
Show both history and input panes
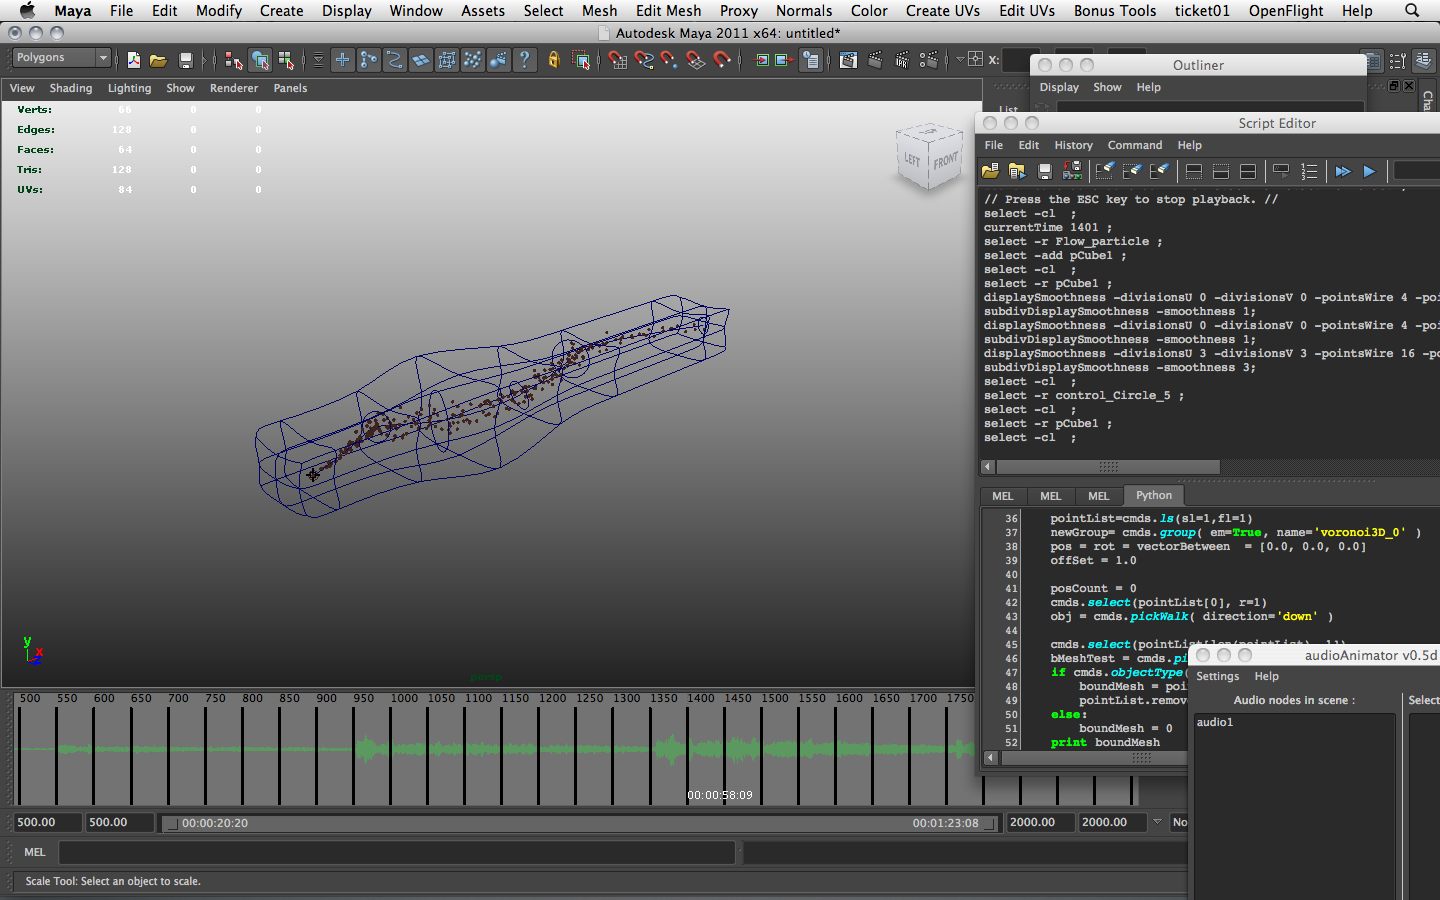[1248, 171]
